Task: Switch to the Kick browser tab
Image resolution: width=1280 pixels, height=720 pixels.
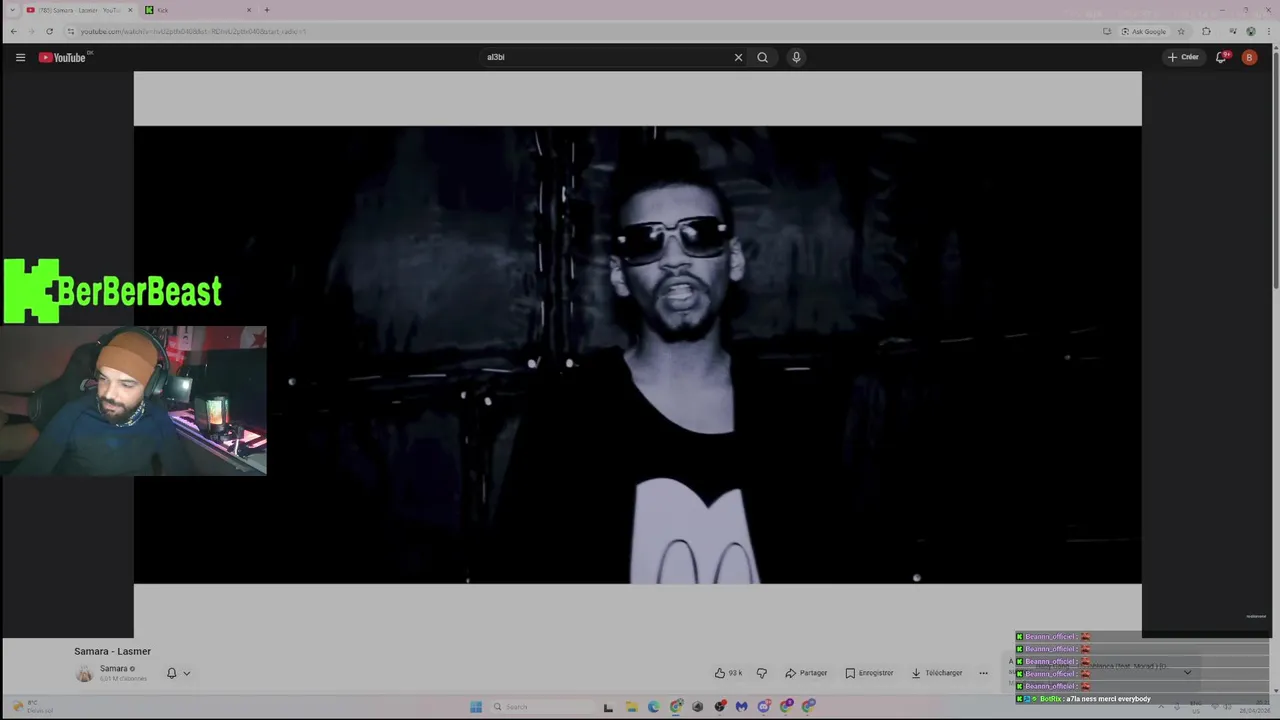Action: coord(198,10)
